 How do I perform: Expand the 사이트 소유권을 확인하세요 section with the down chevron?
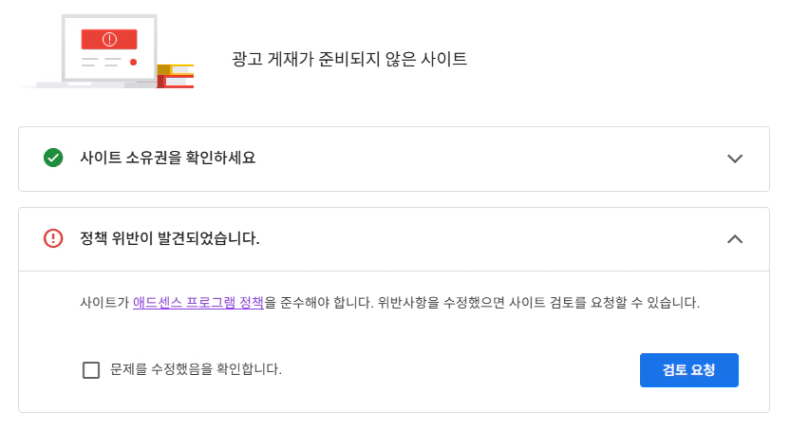coord(735,159)
